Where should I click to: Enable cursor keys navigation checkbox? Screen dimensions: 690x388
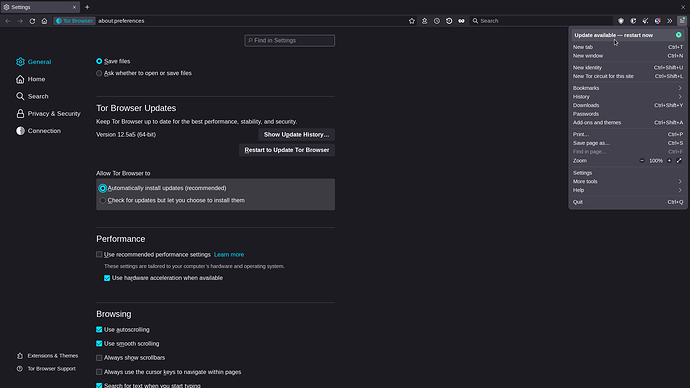[x=99, y=372]
